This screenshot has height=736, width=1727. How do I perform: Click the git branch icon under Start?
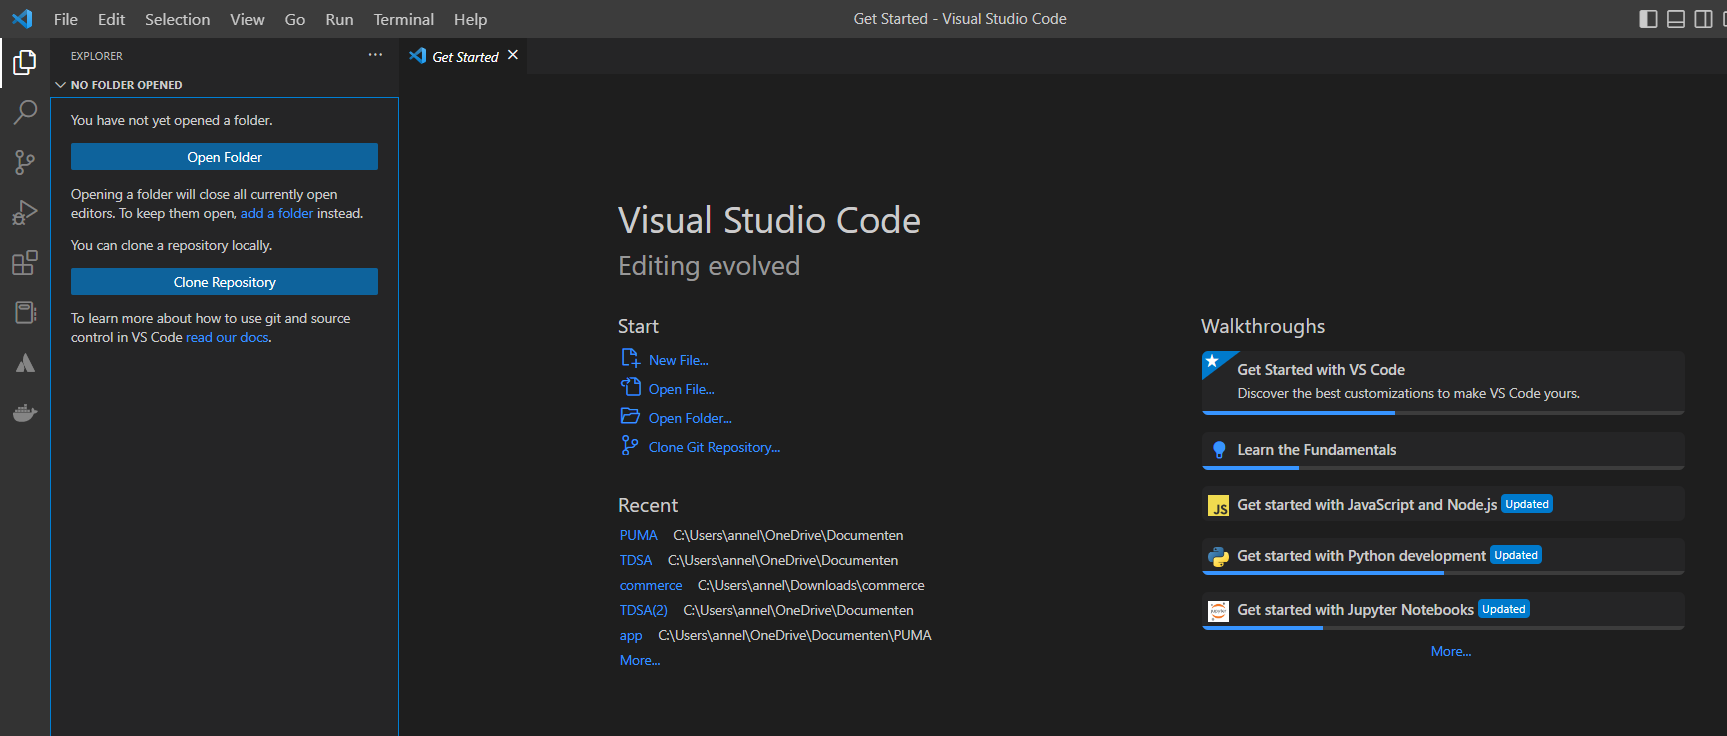(630, 445)
